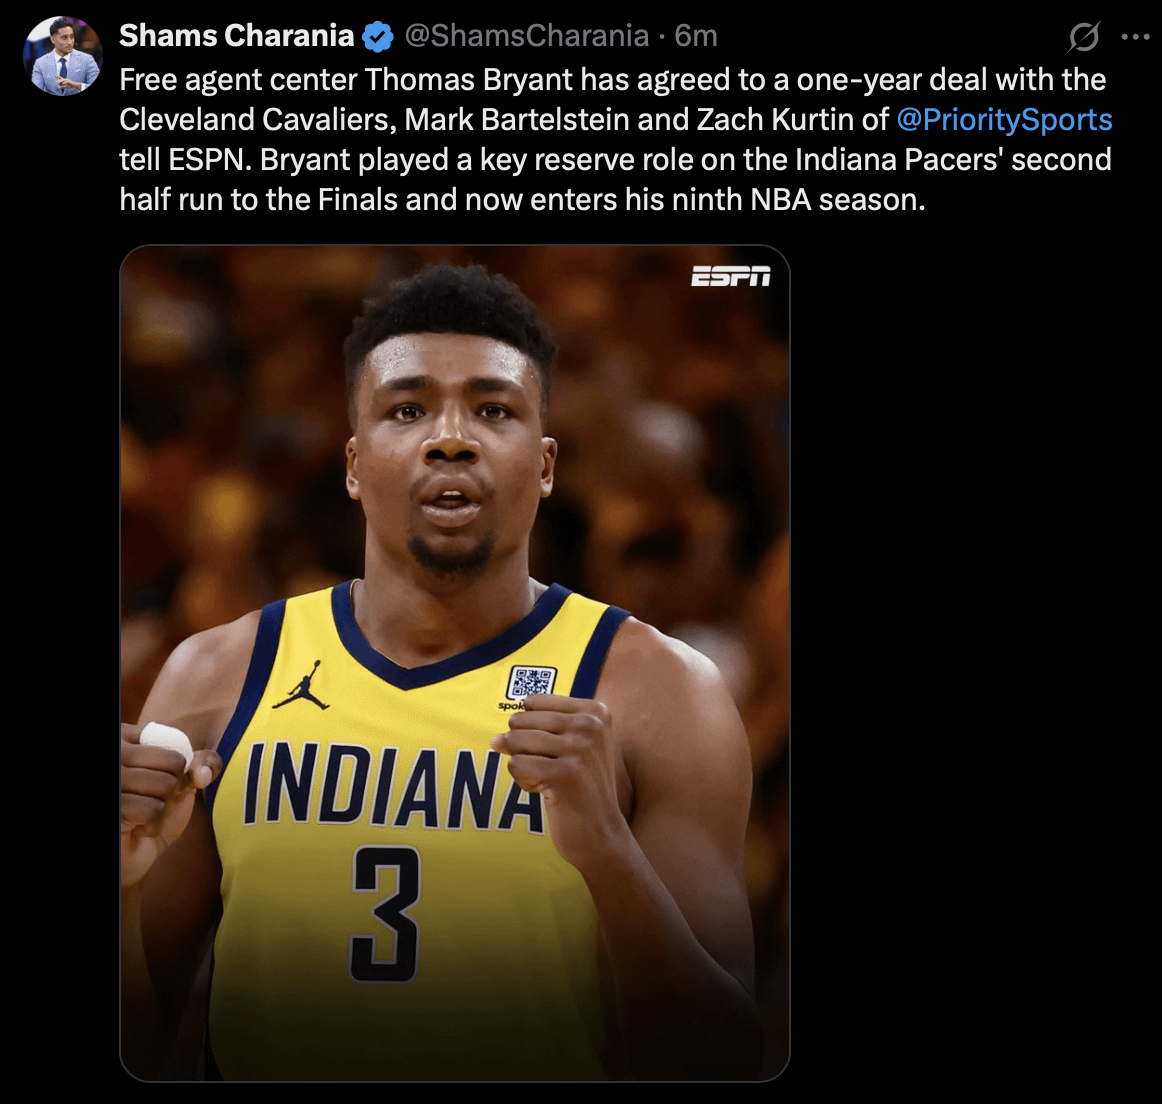Click the jersey number 3
This screenshot has height=1104, width=1162.
(386, 914)
